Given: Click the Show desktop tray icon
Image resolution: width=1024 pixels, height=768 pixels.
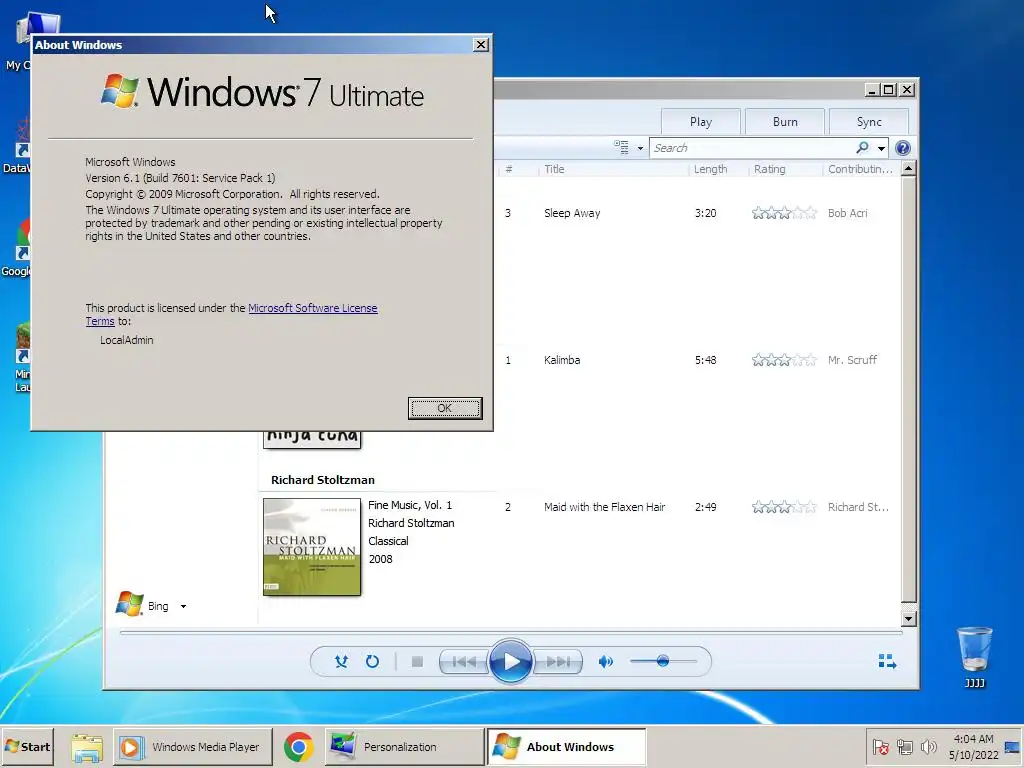Looking at the screenshot, I should coord(1012,747).
